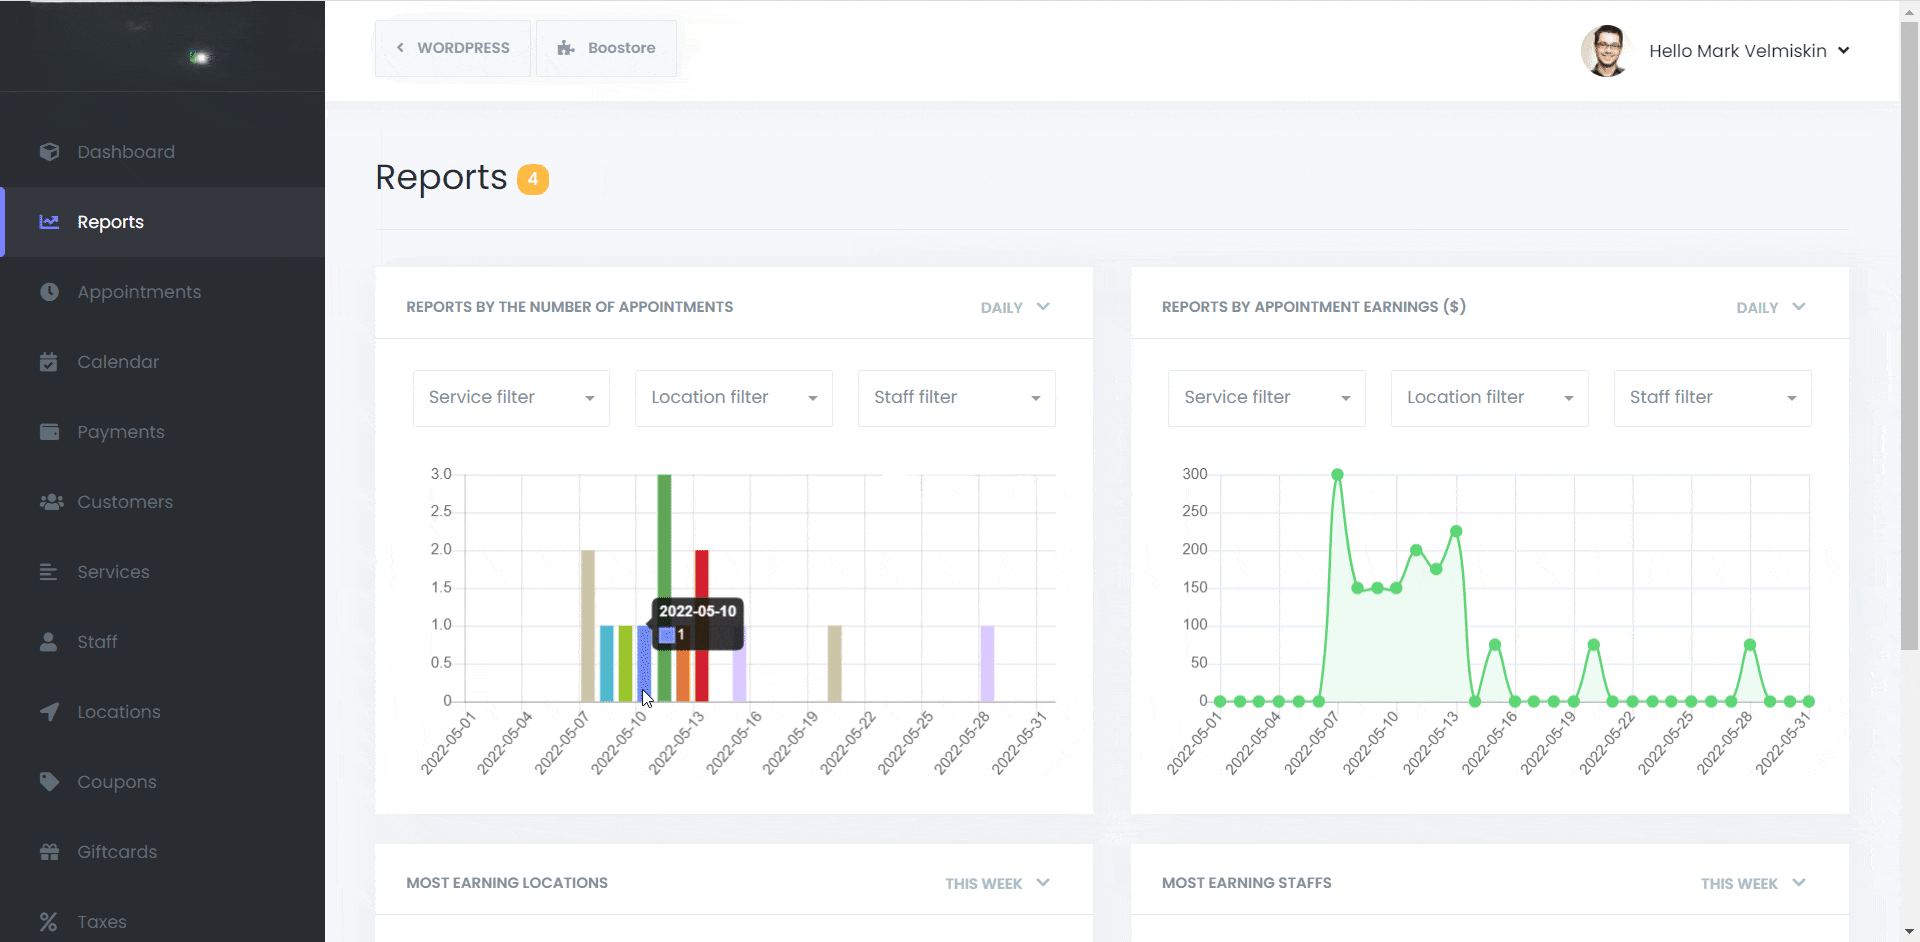This screenshot has height=942, width=1920.
Task: Click the Calendar icon in sidebar
Action: [x=49, y=362]
